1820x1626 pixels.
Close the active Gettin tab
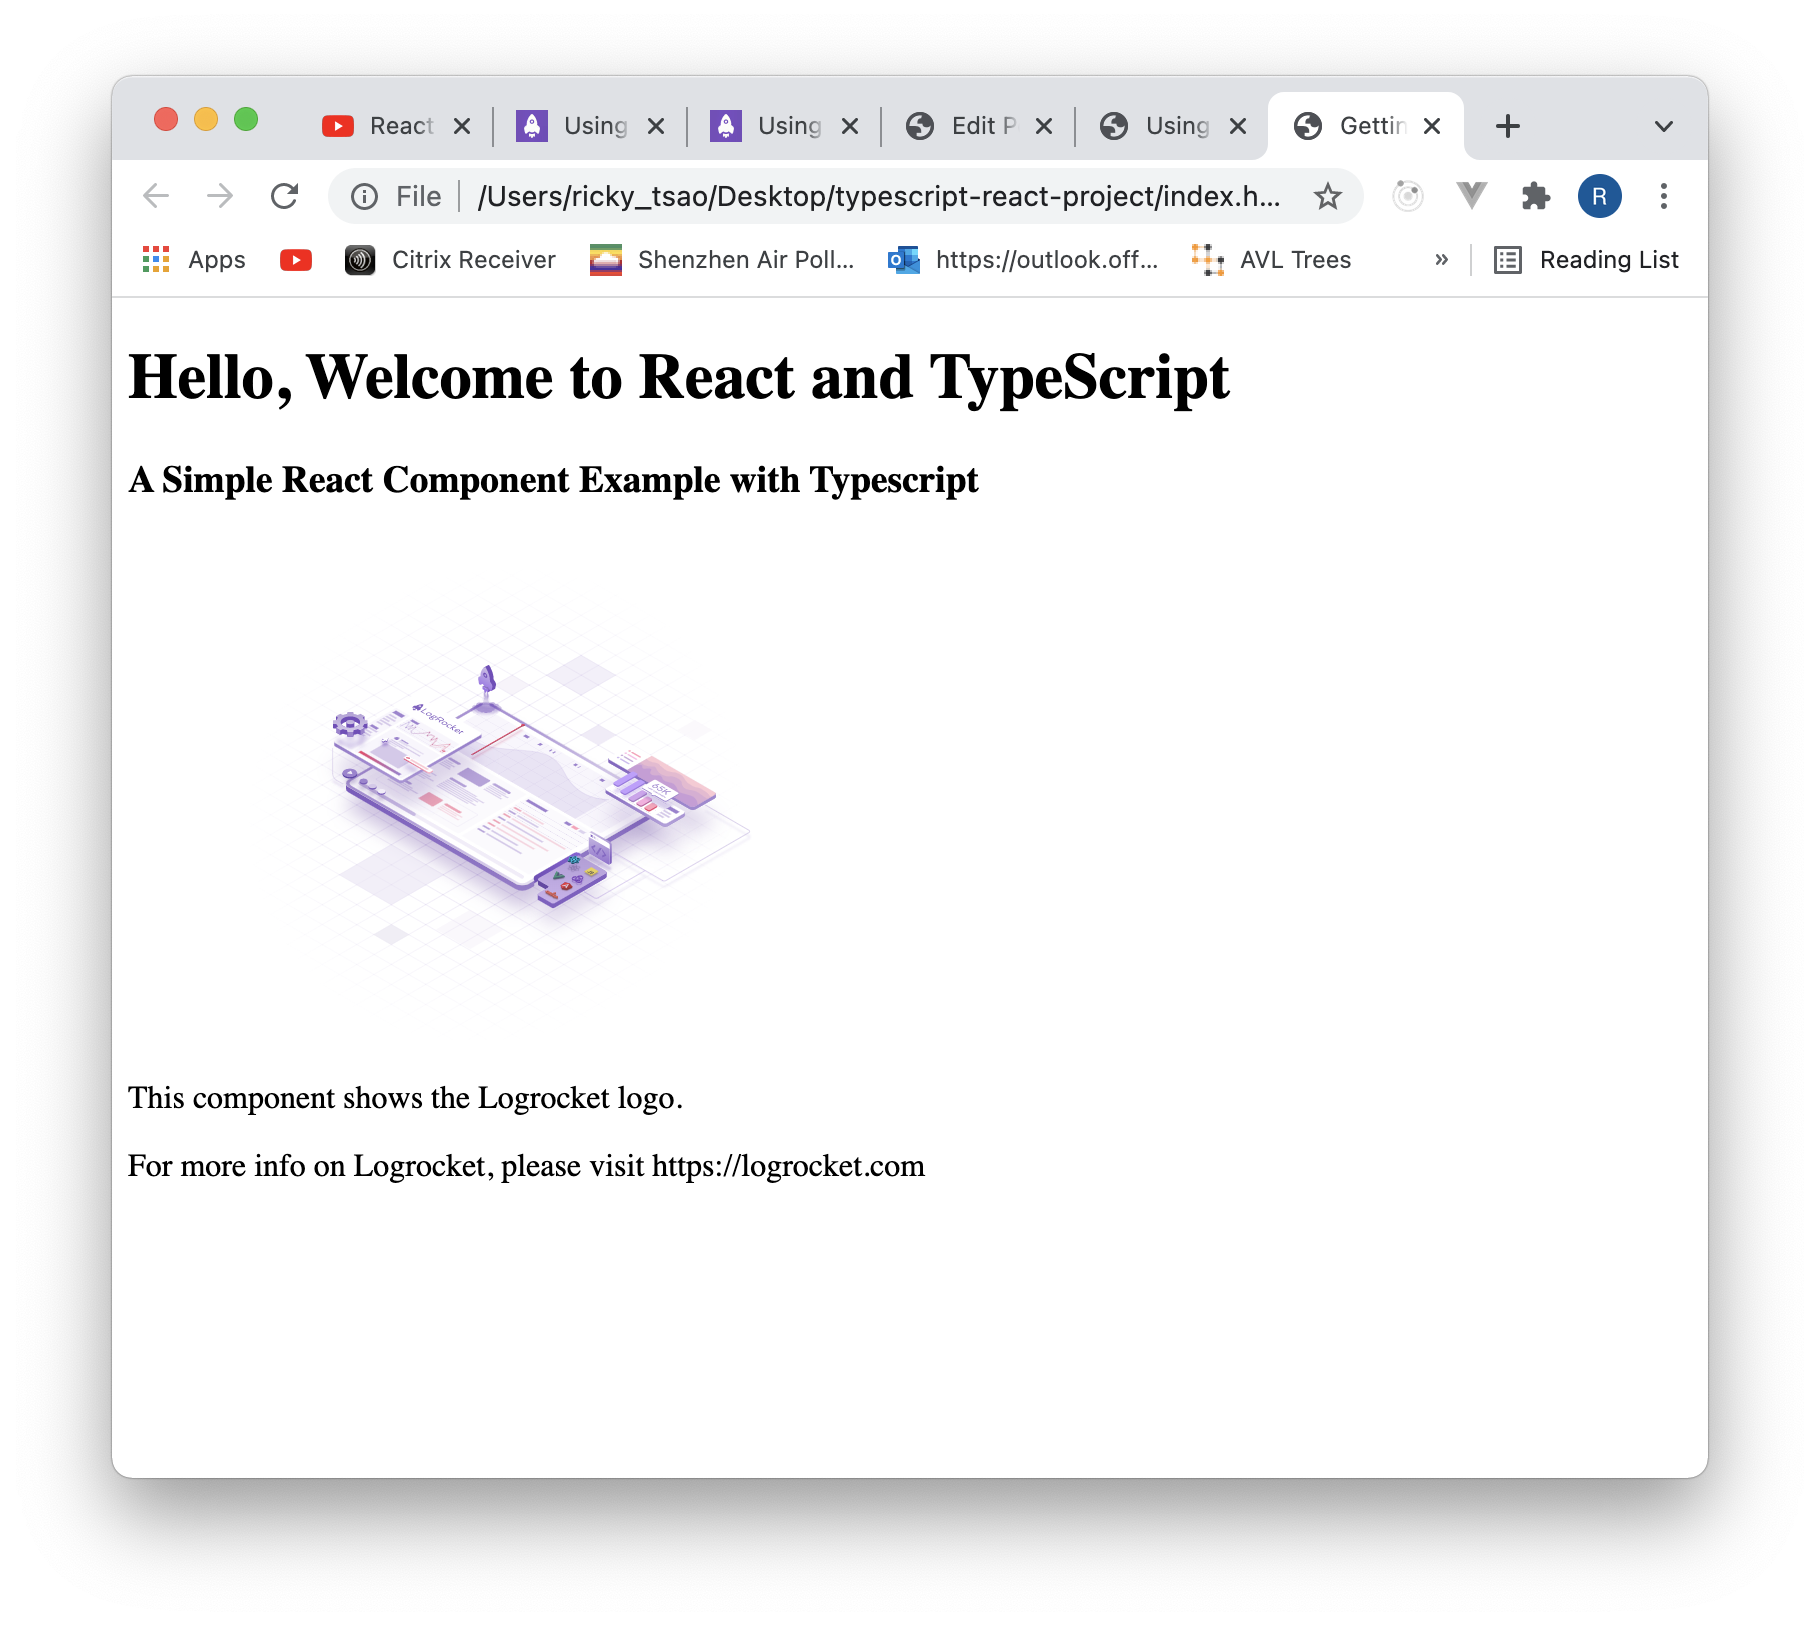click(1432, 126)
